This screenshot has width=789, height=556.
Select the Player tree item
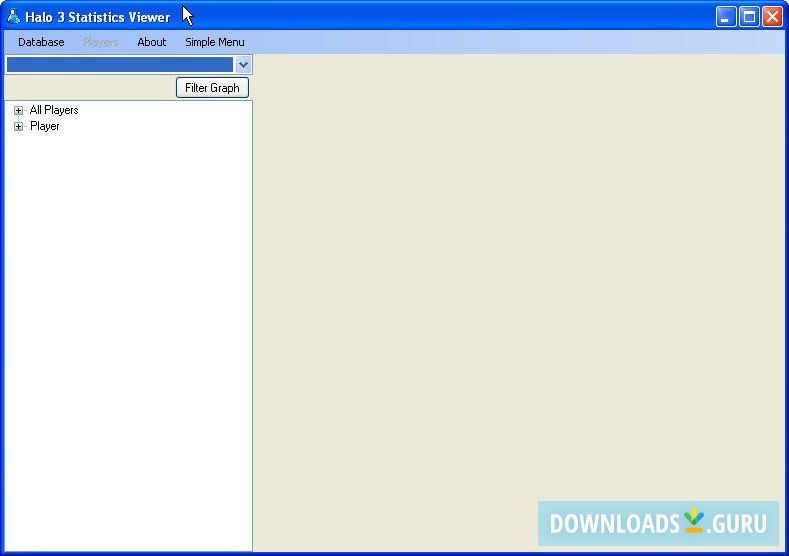point(45,126)
